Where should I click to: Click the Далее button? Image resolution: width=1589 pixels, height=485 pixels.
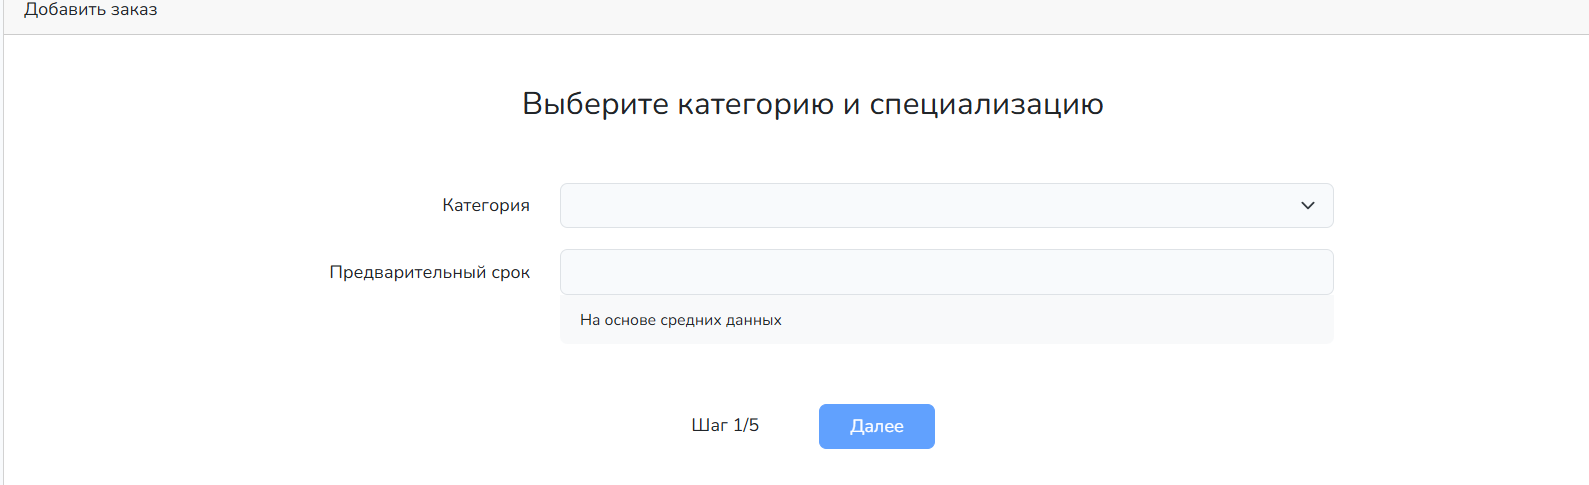pyautogui.click(x=876, y=426)
